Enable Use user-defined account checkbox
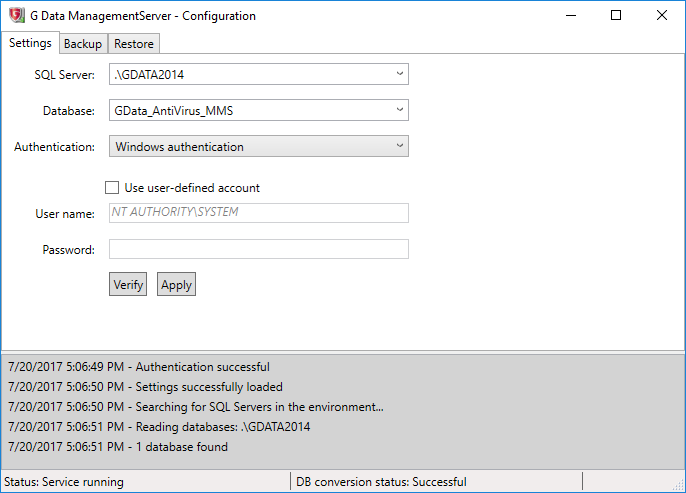The width and height of the screenshot is (686, 493). 112,188
